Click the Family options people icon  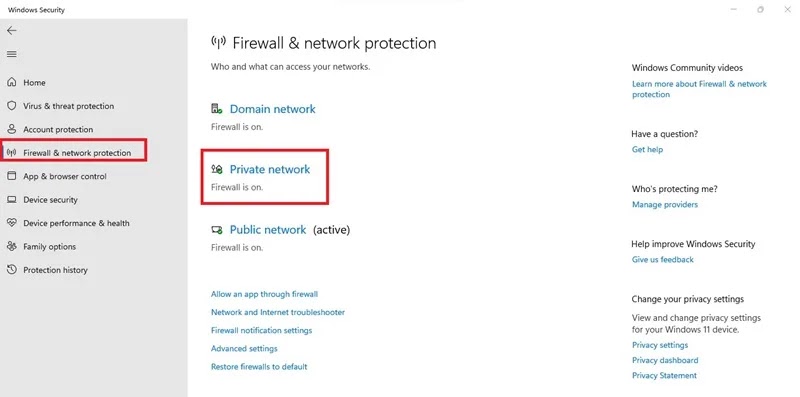(x=12, y=246)
